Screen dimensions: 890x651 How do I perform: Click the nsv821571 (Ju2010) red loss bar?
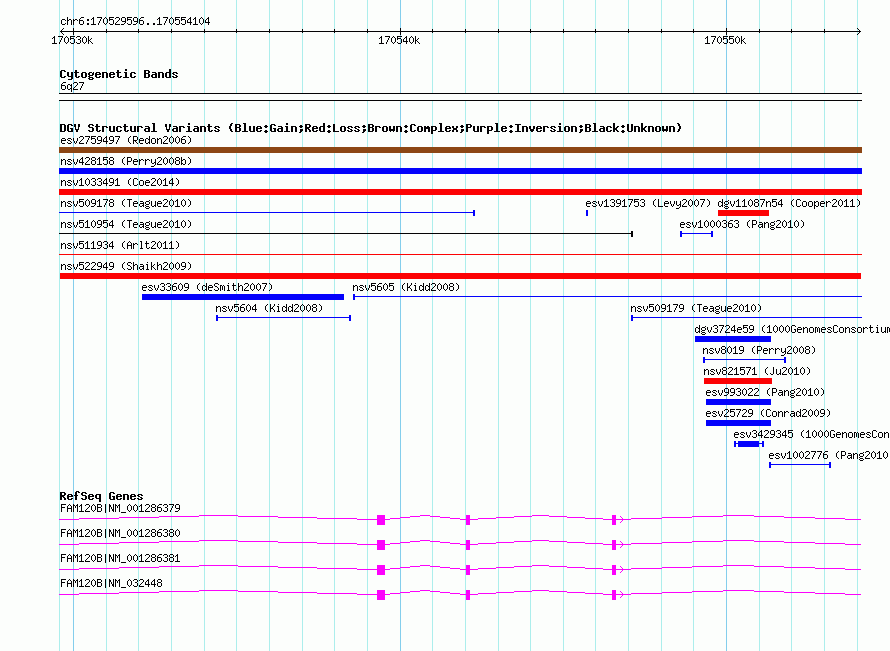pos(738,381)
